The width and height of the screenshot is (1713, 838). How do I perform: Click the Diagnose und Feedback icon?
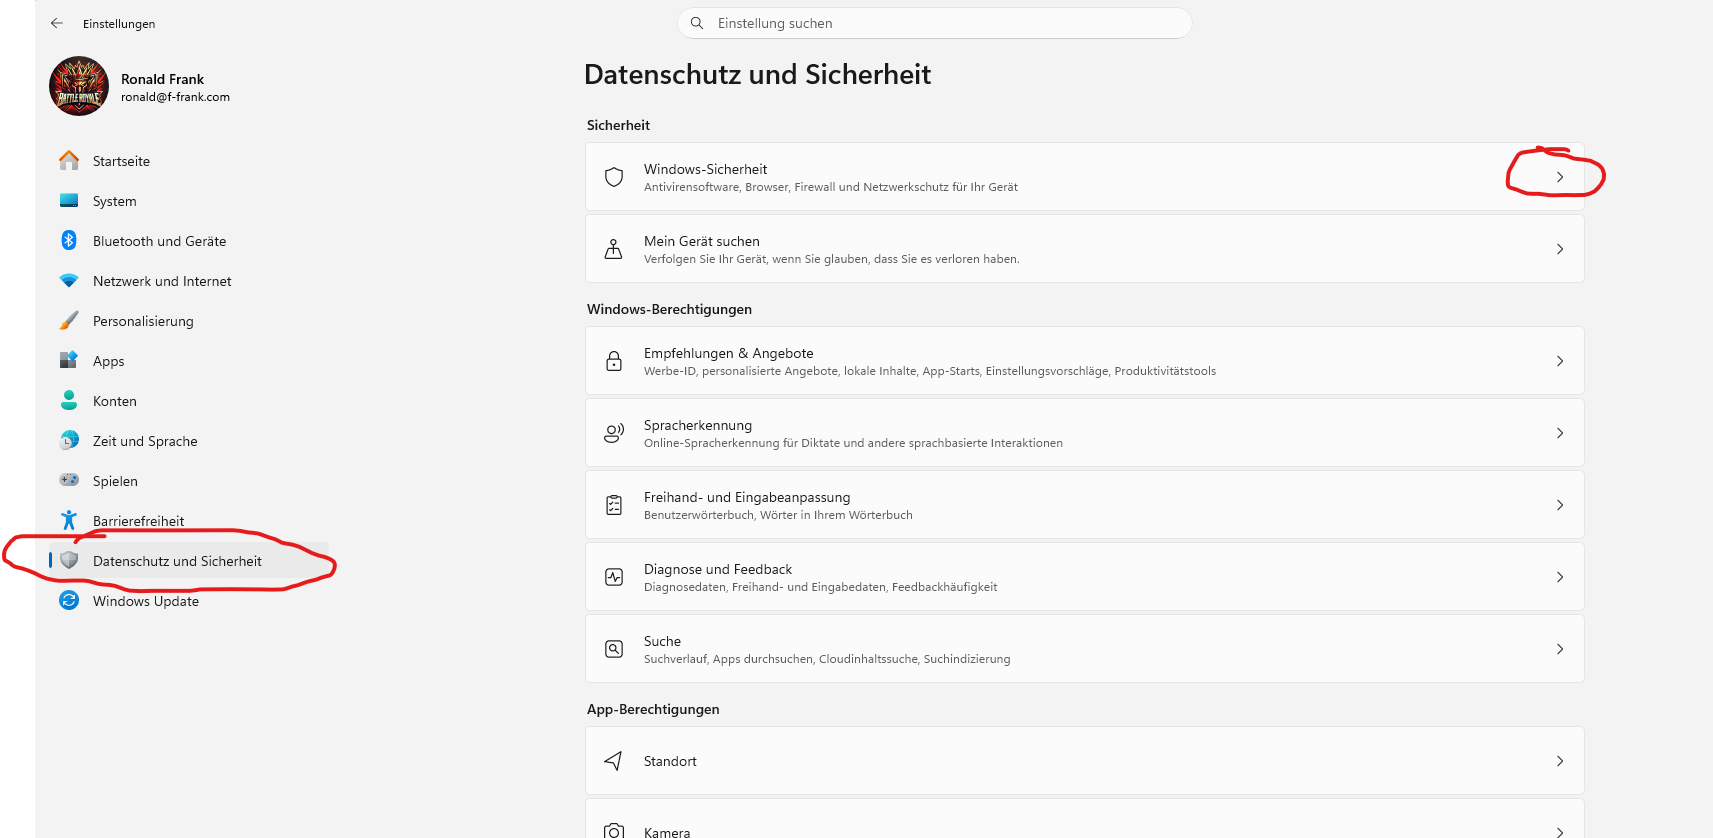(x=614, y=577)
